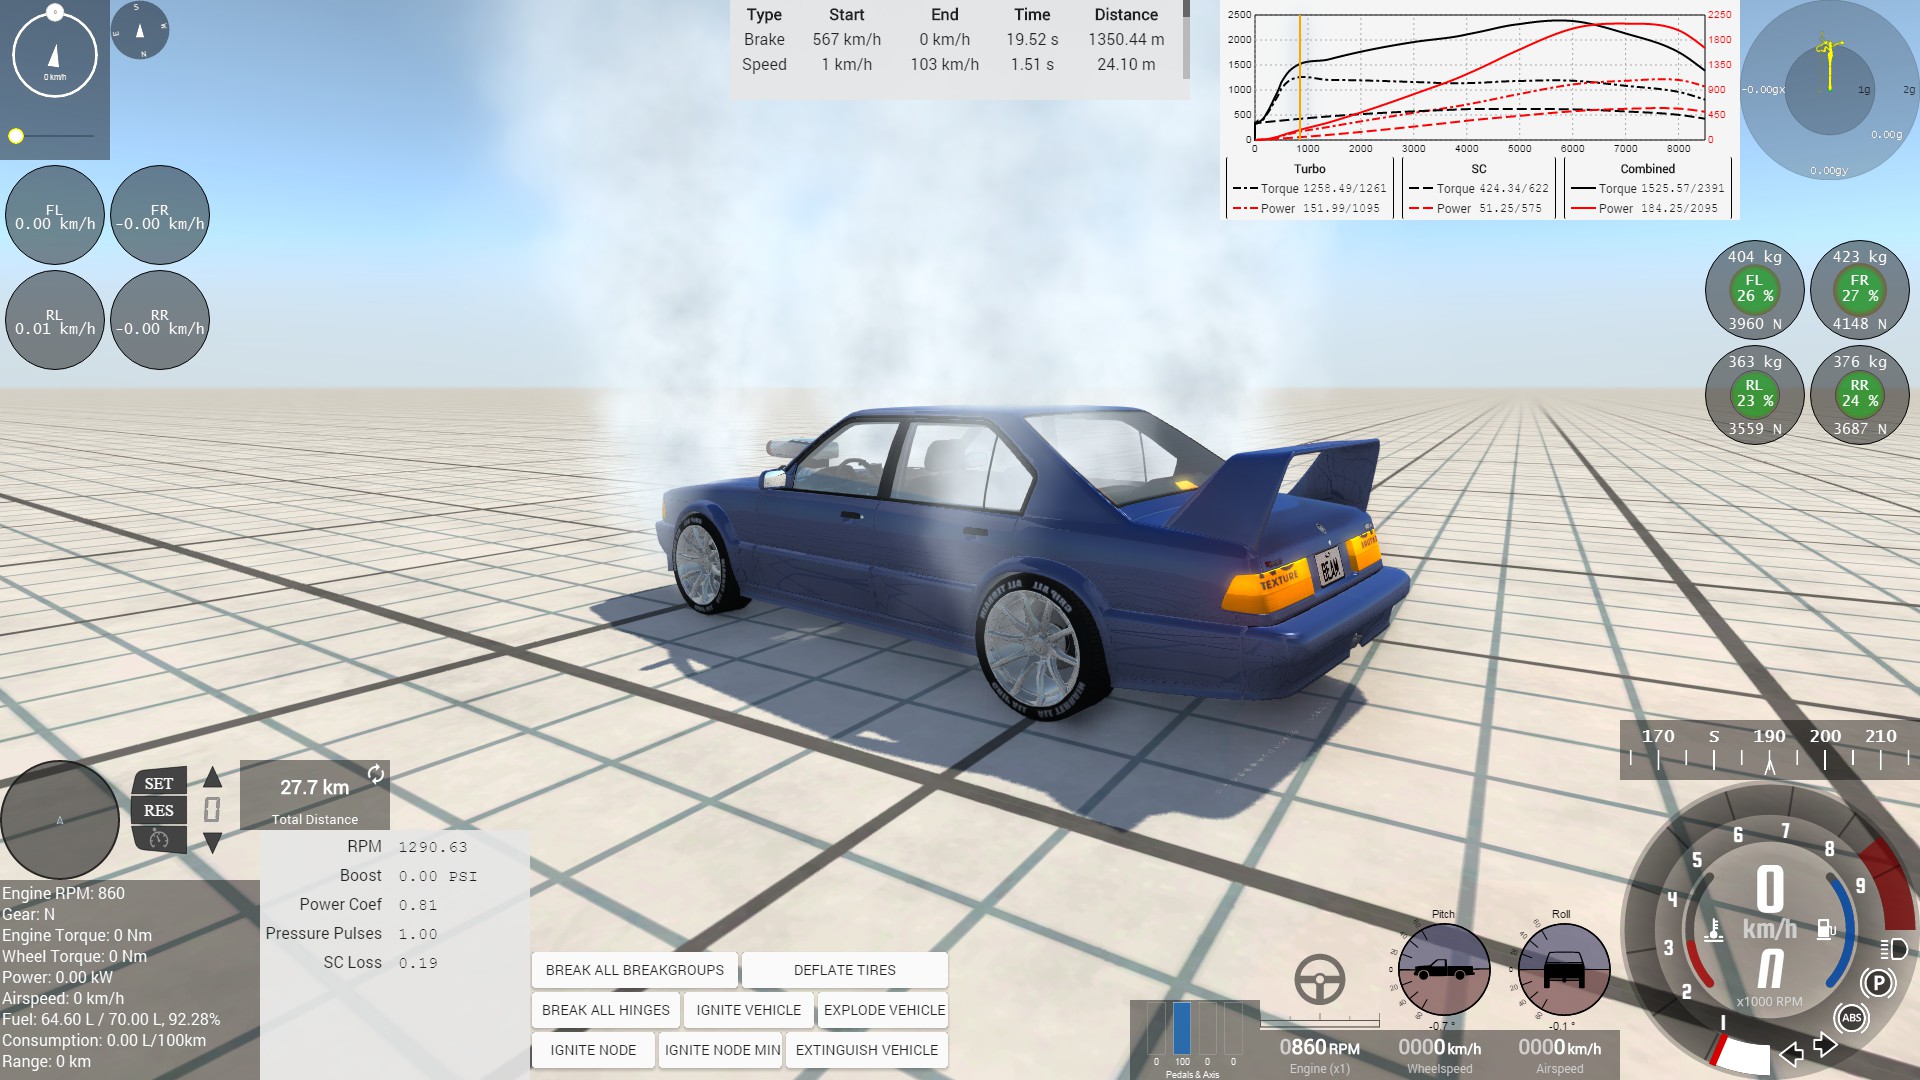This screenshot has width=1920, height=1080.
Task: Click the headlight high beam icon
Action: pos(1893,949)
